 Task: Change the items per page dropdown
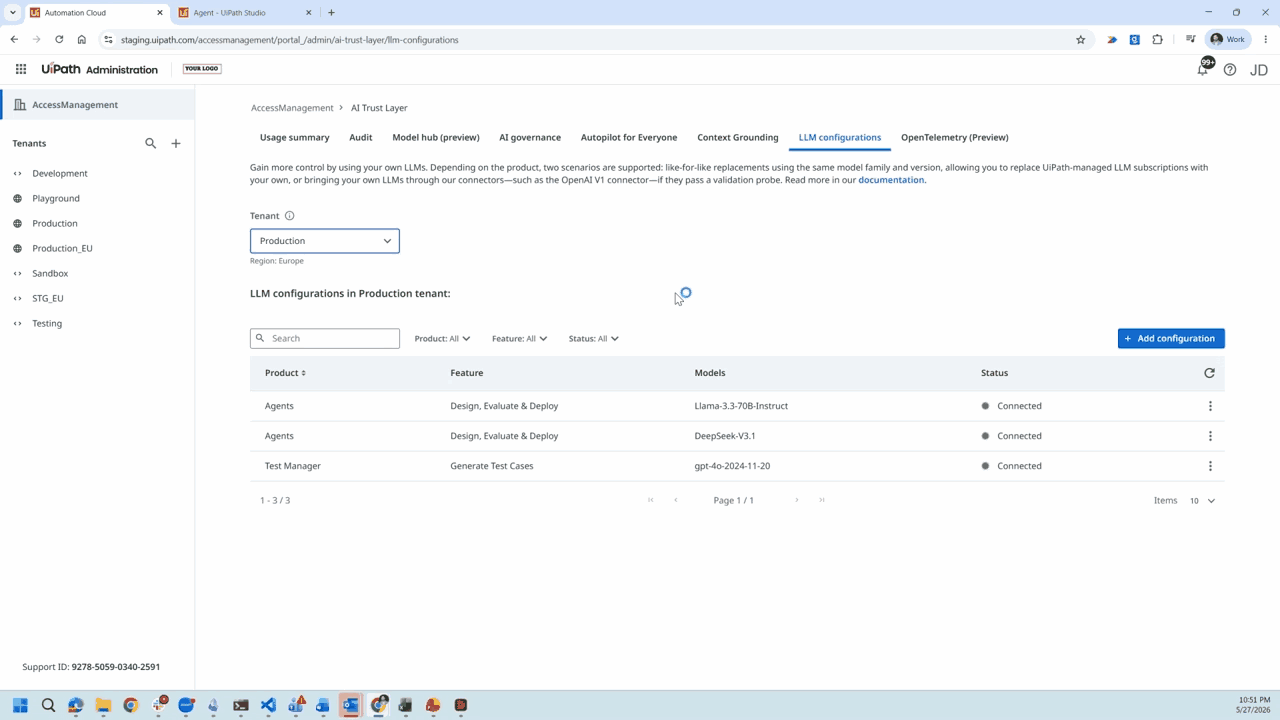click(x=1202, y=500)
